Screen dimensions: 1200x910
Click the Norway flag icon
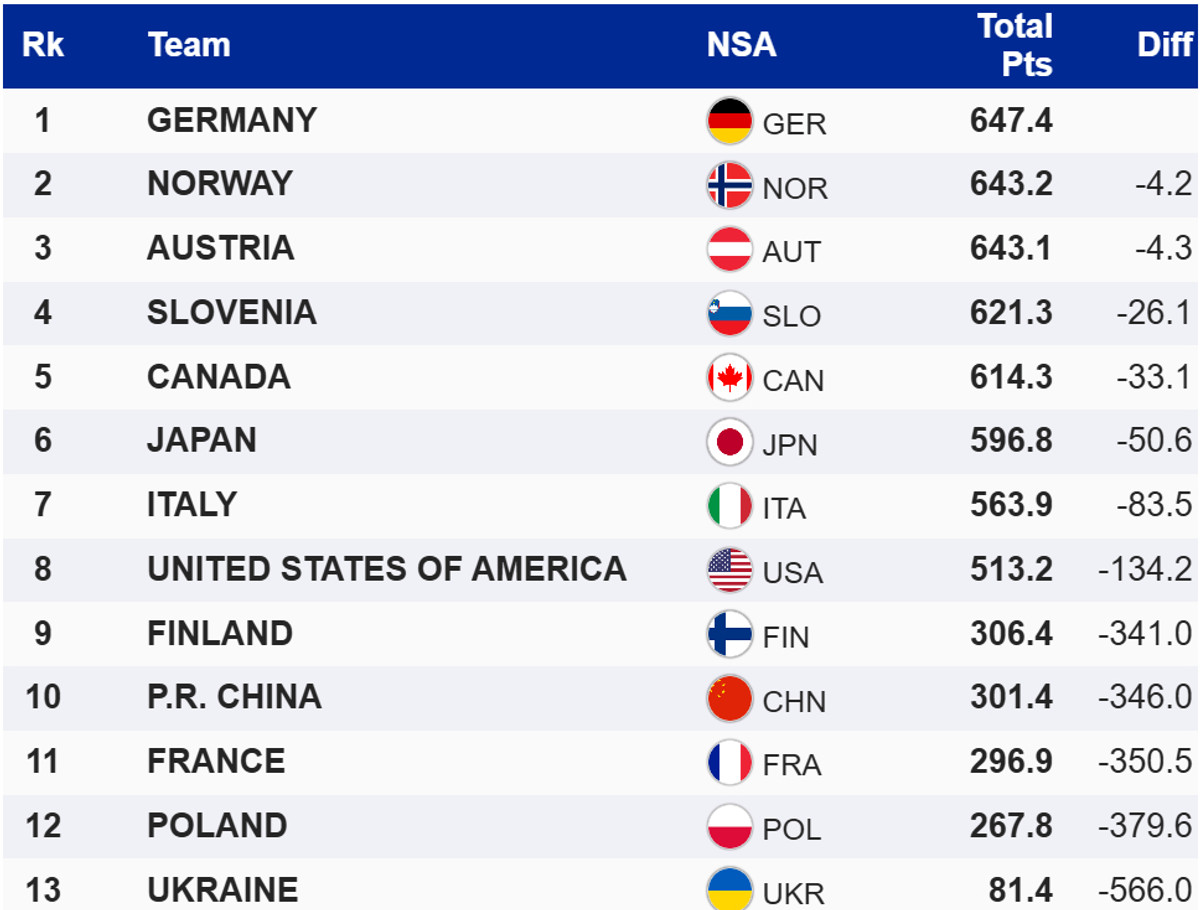coord(730,185)
